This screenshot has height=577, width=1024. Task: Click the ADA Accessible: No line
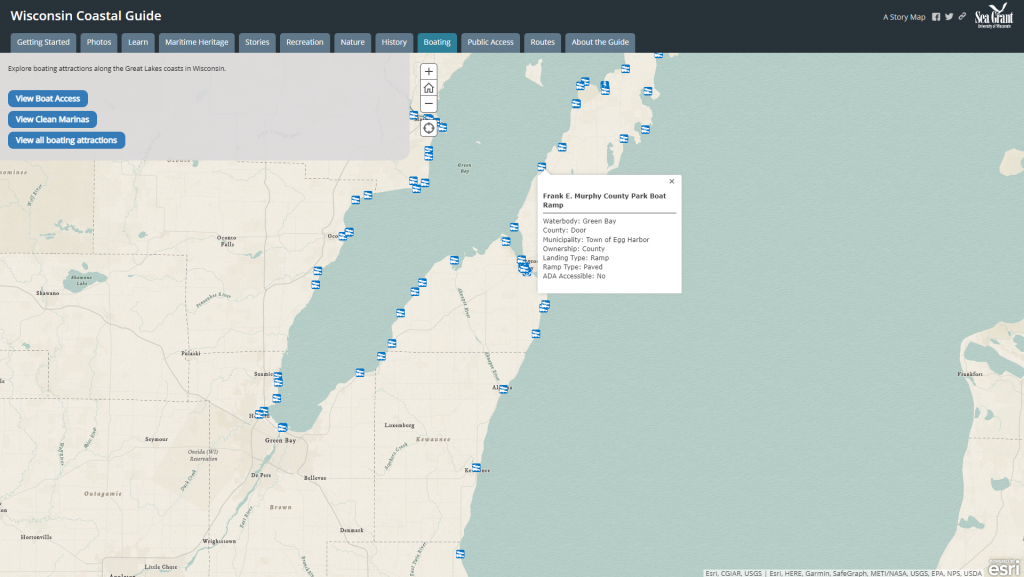(x=574, y=276)
